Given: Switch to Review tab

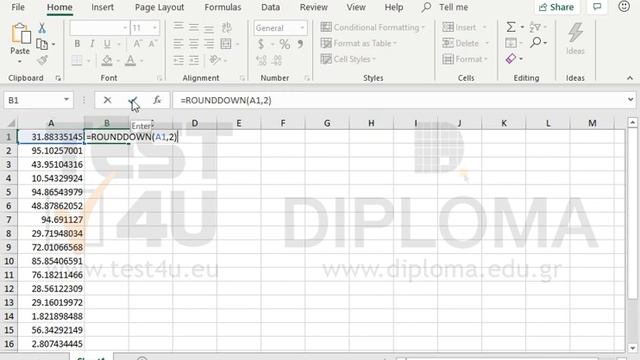Looking at the screenshot, I should tap(313, 7).
